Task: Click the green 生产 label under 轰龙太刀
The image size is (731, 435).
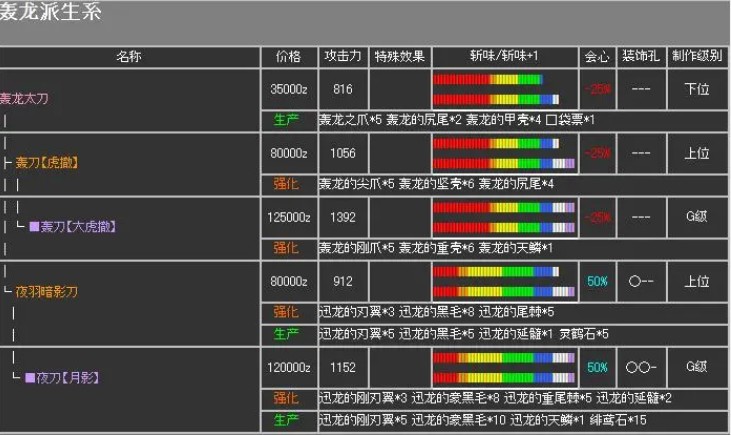Action: pyautogui.click(x=287, y=120)
